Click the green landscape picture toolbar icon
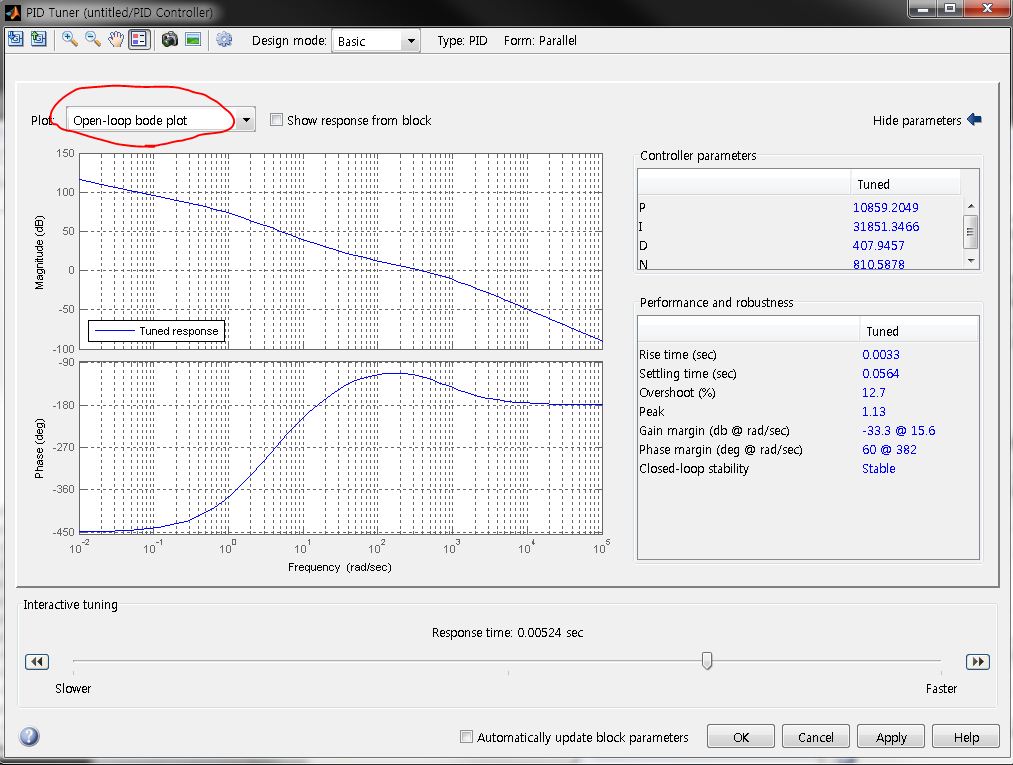1013x765 pixels. 193,39
